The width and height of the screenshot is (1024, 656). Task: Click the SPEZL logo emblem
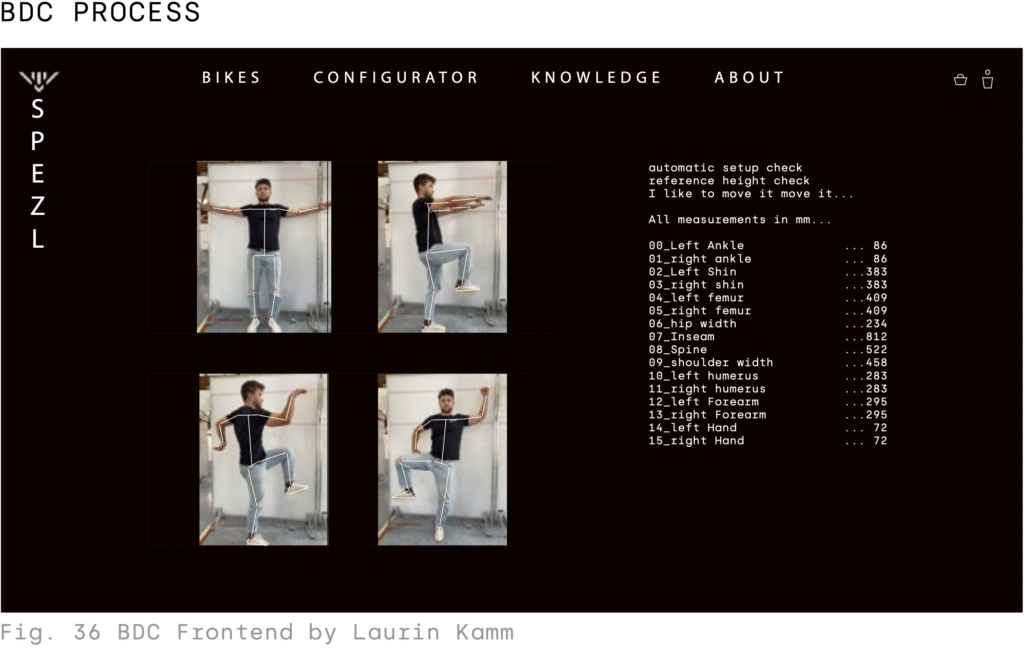point(39,80)
